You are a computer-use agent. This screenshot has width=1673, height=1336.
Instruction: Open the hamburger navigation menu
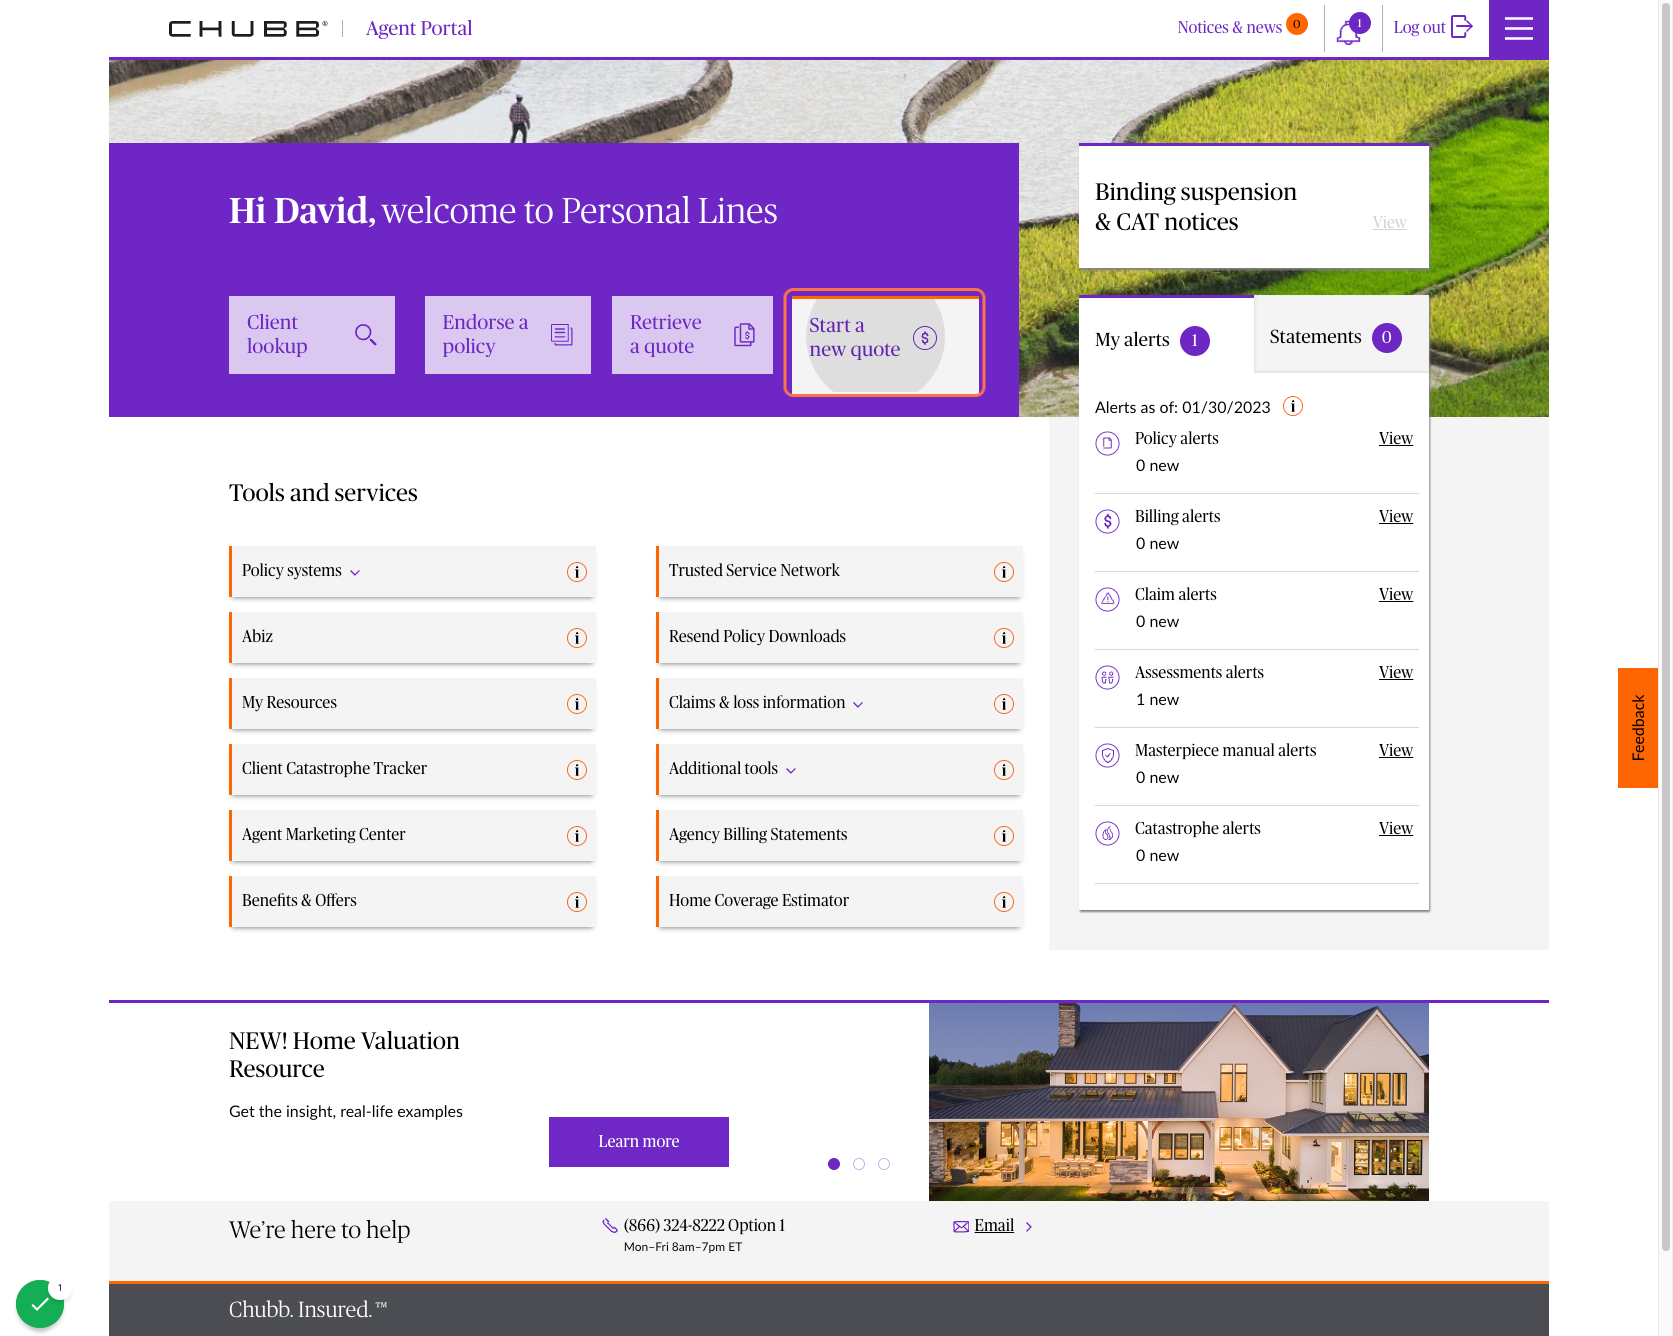[1518, 28]
